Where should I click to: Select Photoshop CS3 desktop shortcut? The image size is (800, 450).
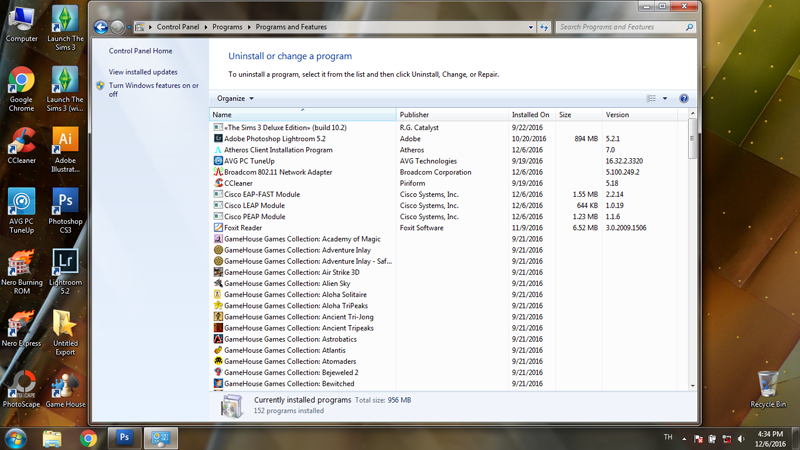(x=65, y=211)
